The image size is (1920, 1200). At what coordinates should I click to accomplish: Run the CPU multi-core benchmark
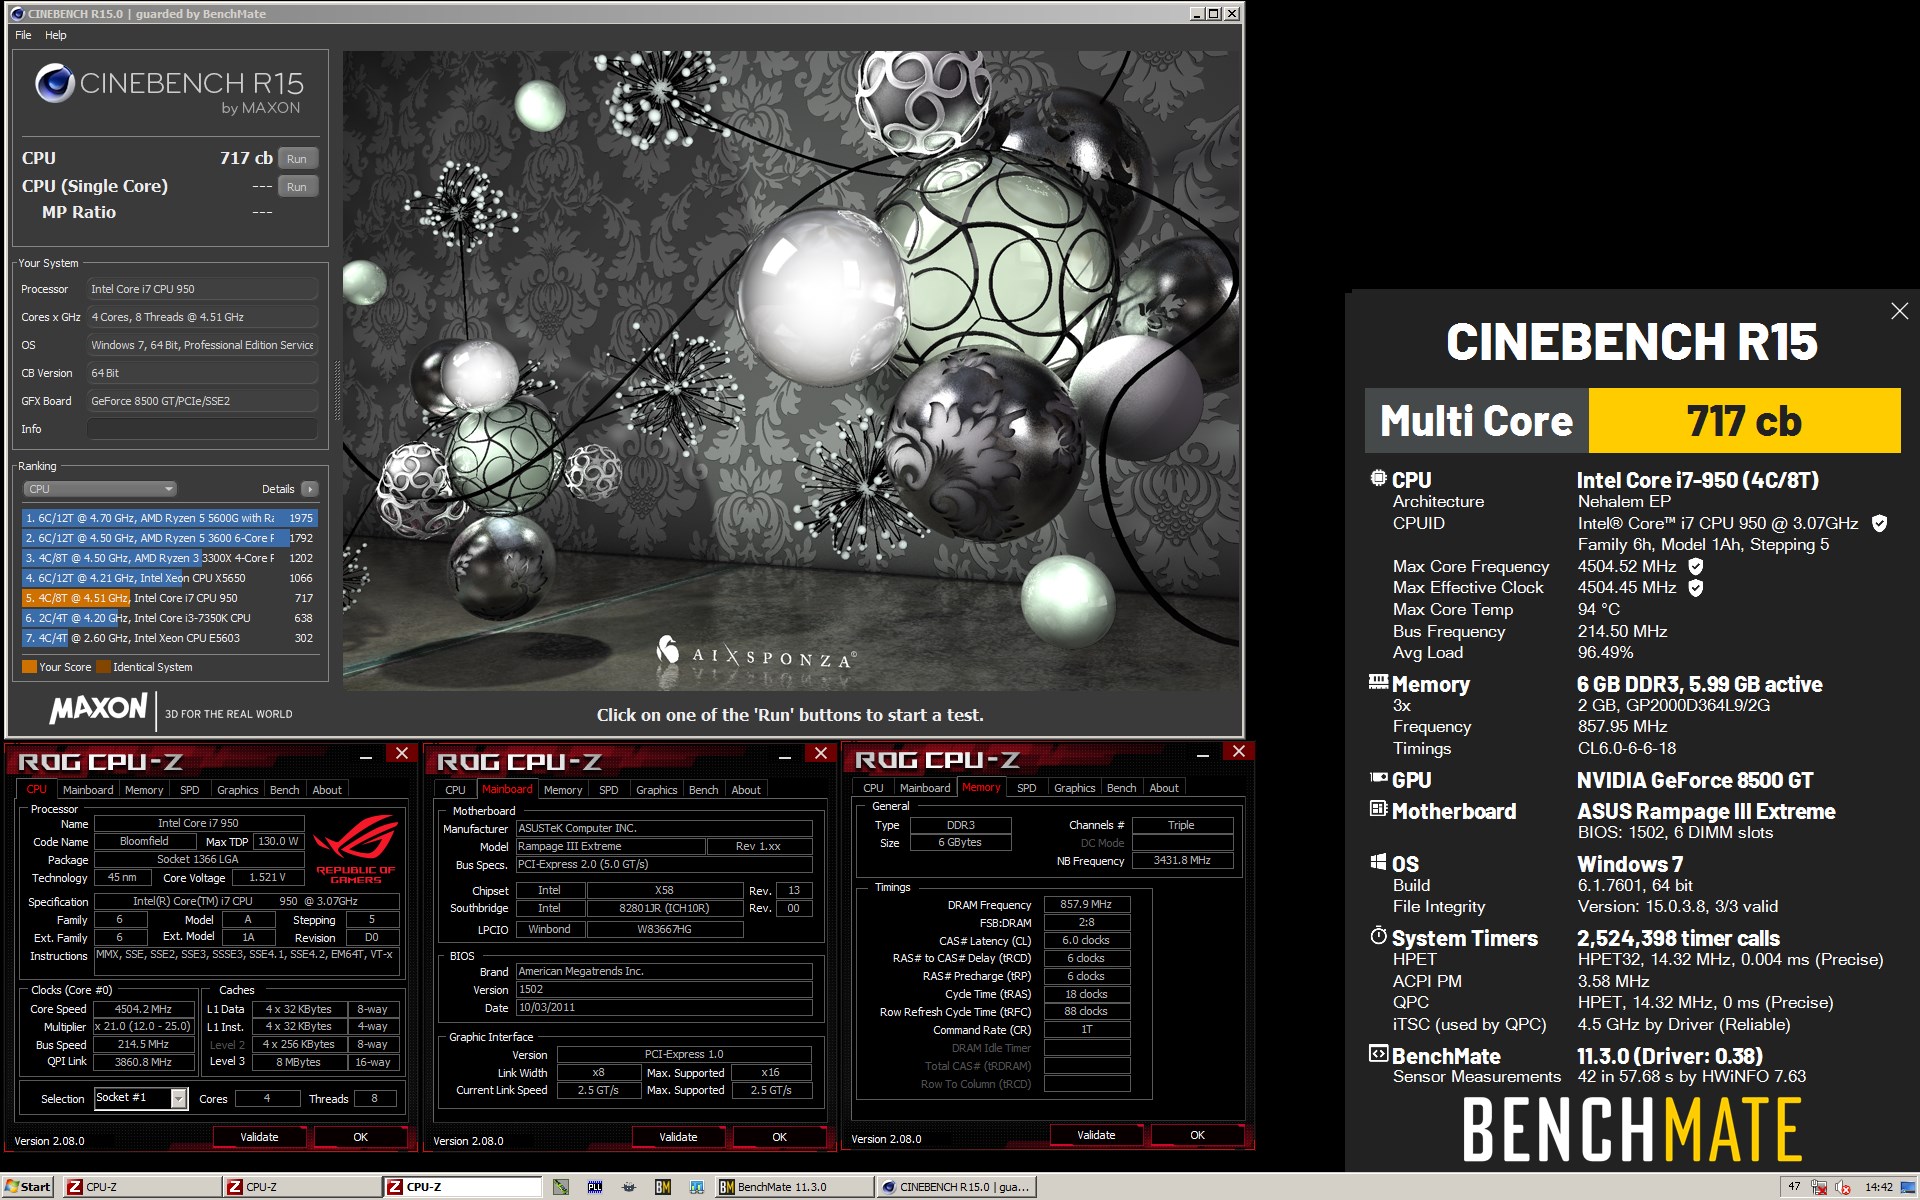297,159
